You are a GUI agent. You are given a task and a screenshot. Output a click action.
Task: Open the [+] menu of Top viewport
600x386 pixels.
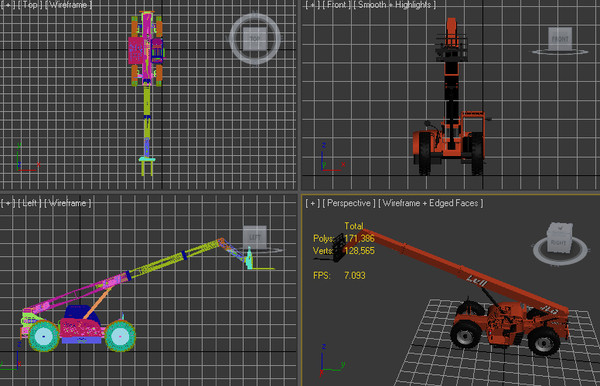7,5
